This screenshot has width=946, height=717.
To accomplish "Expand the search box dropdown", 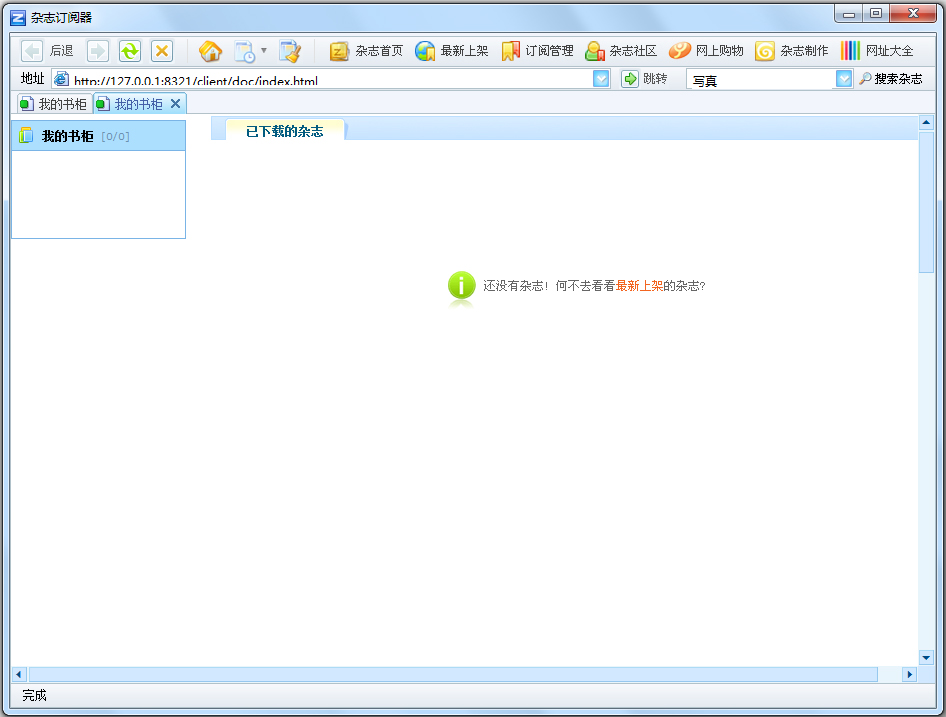I will pyautogui.click(x=844, y=79).
